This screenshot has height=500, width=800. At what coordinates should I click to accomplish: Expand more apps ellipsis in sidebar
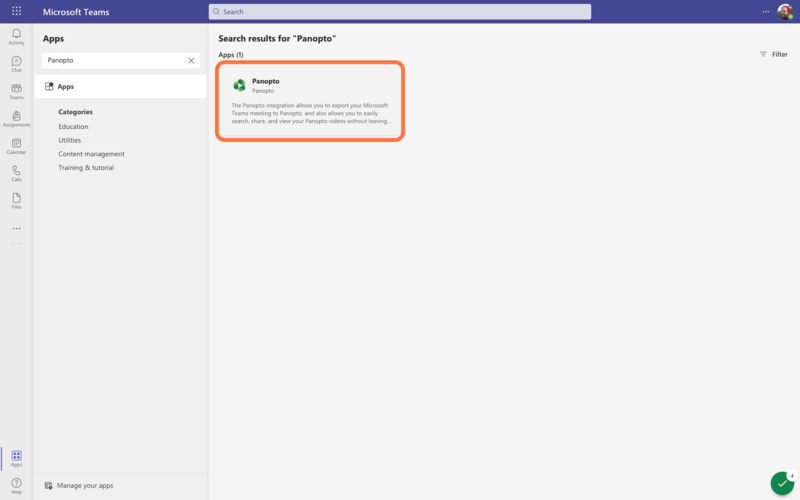coord(16,228)
